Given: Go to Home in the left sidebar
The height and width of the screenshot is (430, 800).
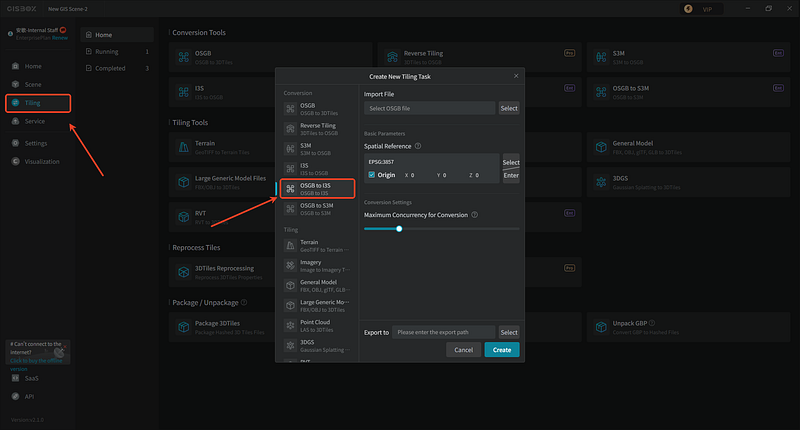Looking at the screenshot, I should point(34,66).
